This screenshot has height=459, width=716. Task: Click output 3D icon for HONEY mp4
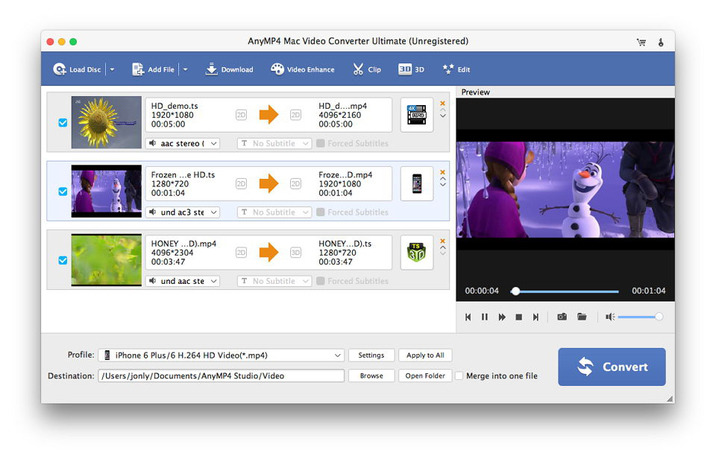point(296,253)
